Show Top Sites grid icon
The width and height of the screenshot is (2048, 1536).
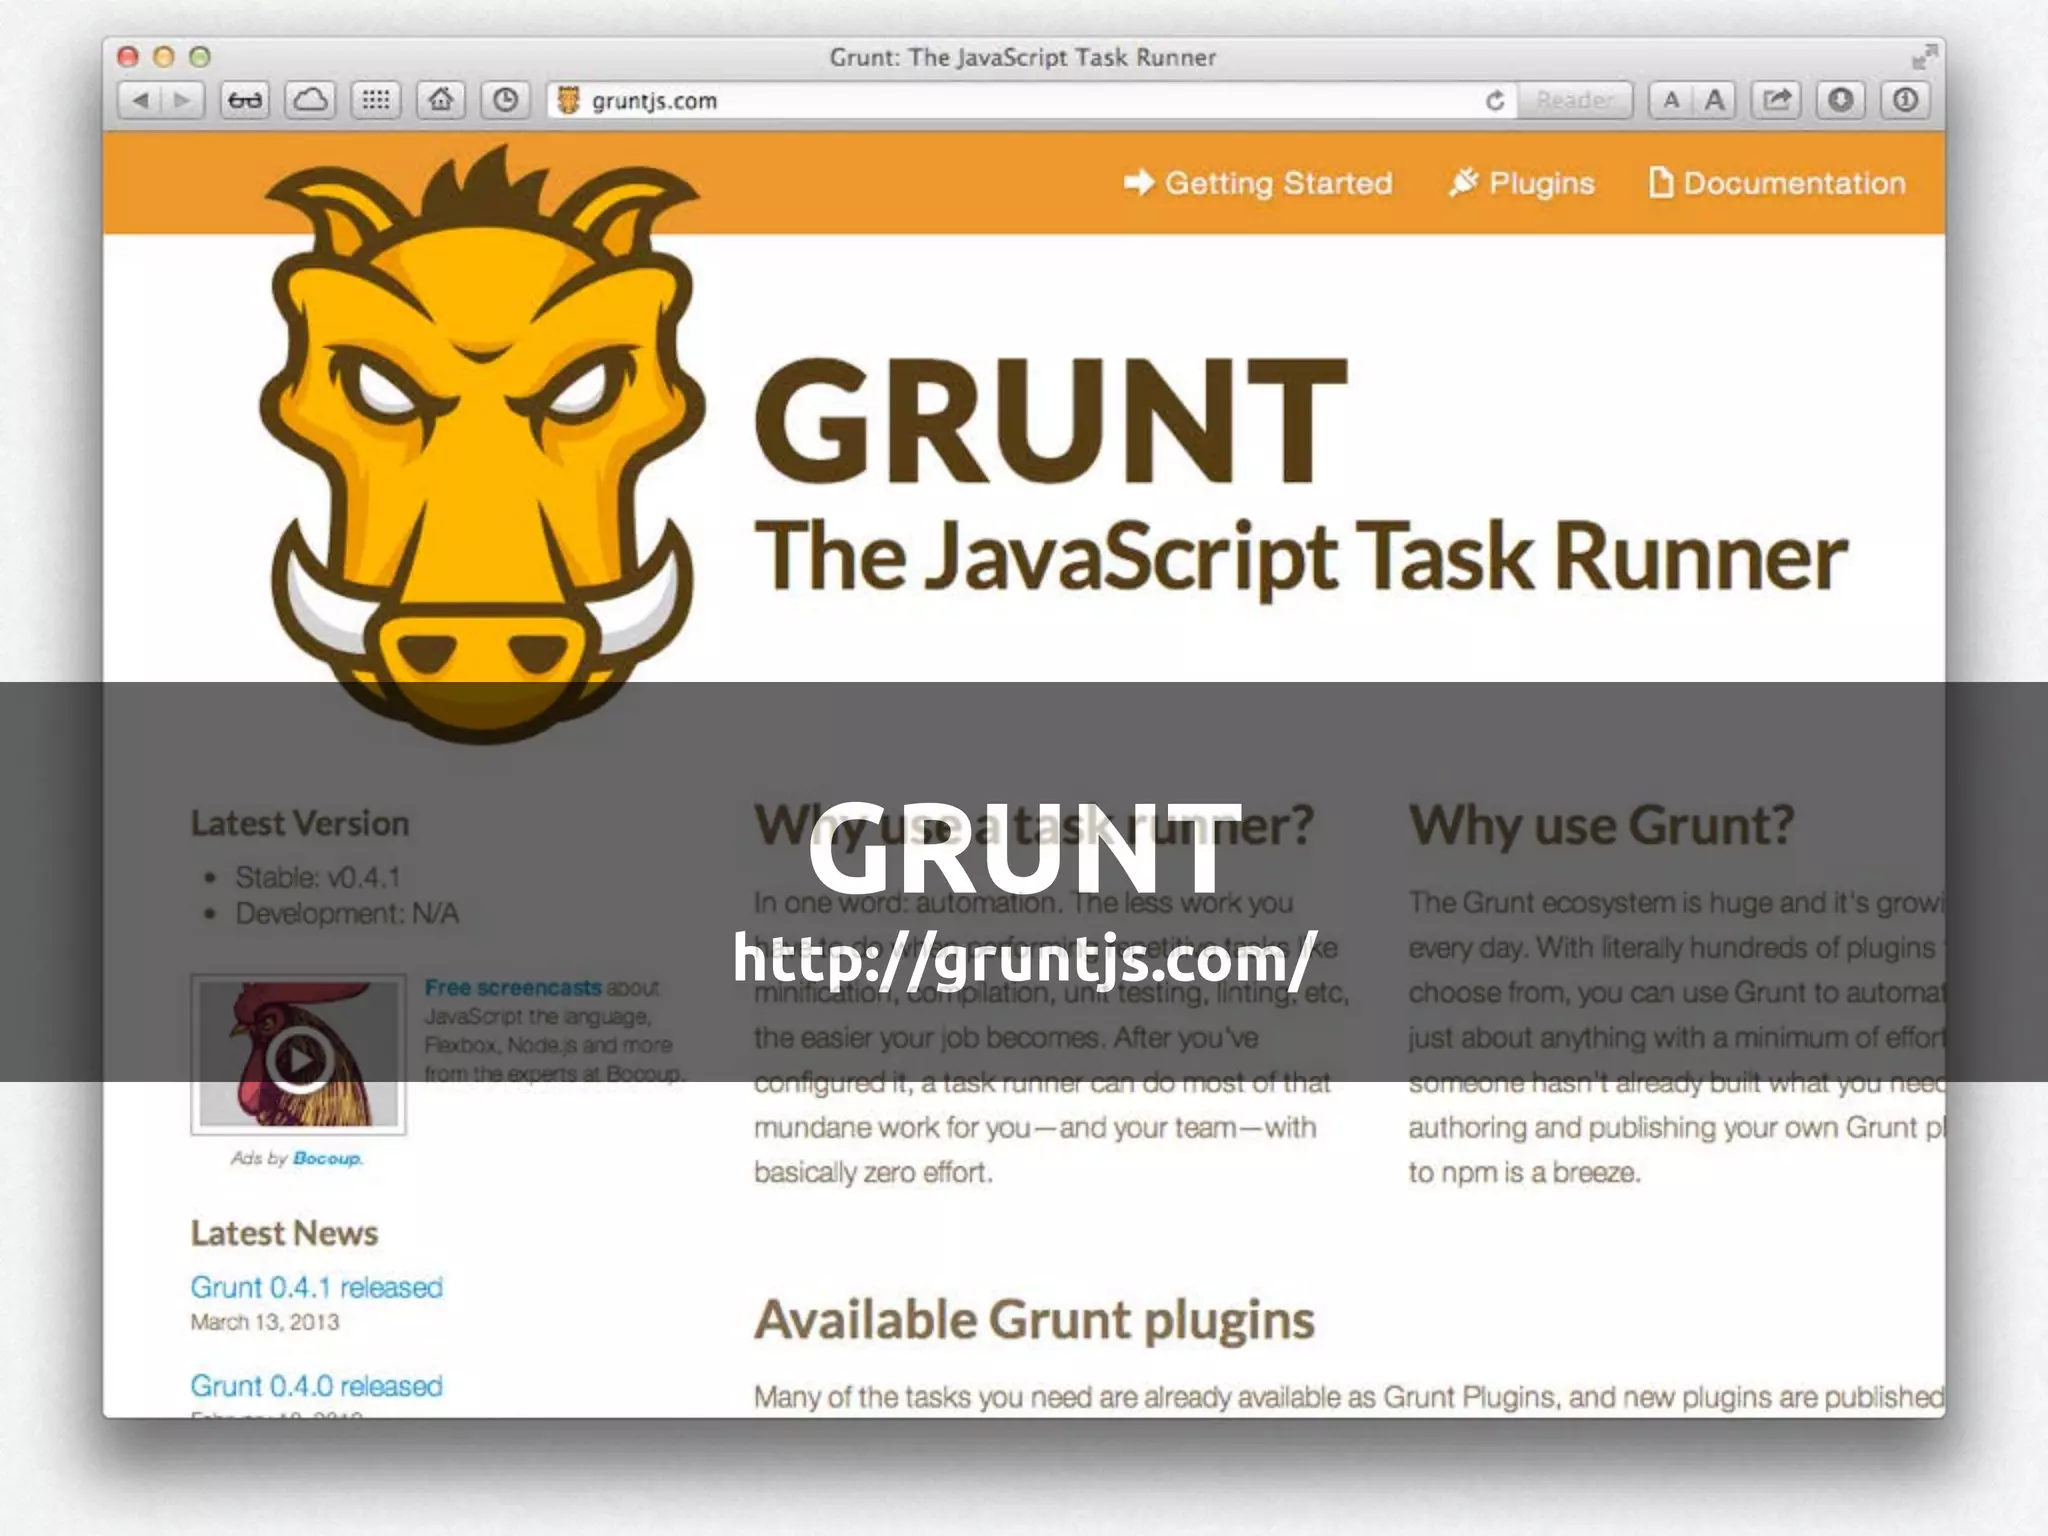[x=376, y=100]
